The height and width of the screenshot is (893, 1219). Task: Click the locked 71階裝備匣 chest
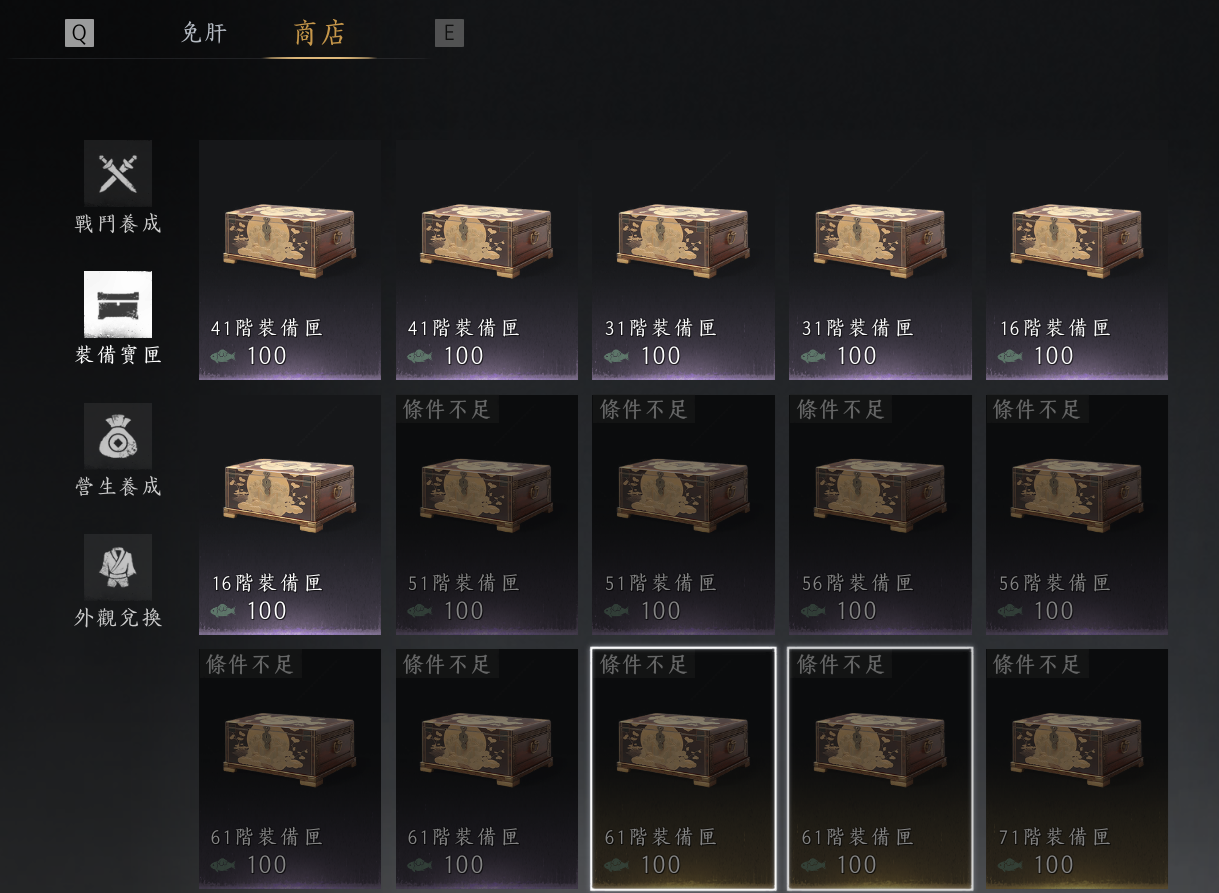[1077, 769]
